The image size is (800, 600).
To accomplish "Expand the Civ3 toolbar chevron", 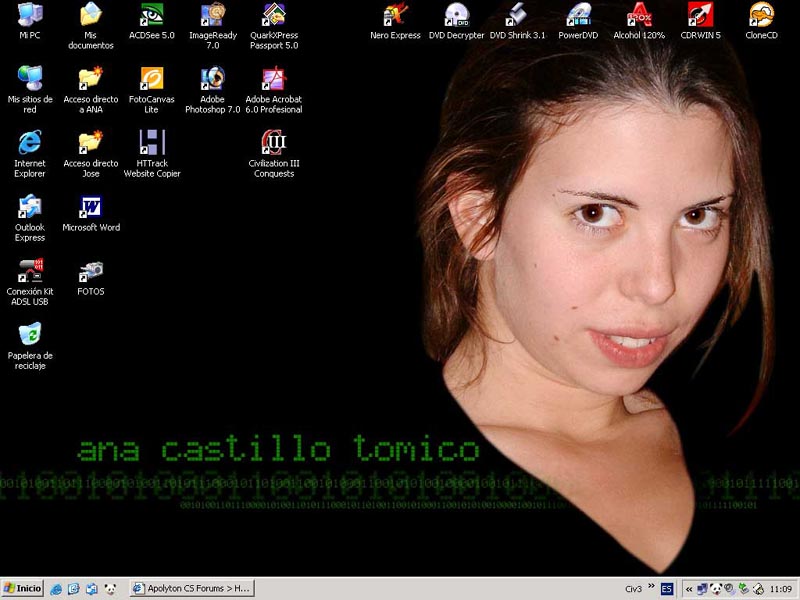I will [x=651, y=588].
